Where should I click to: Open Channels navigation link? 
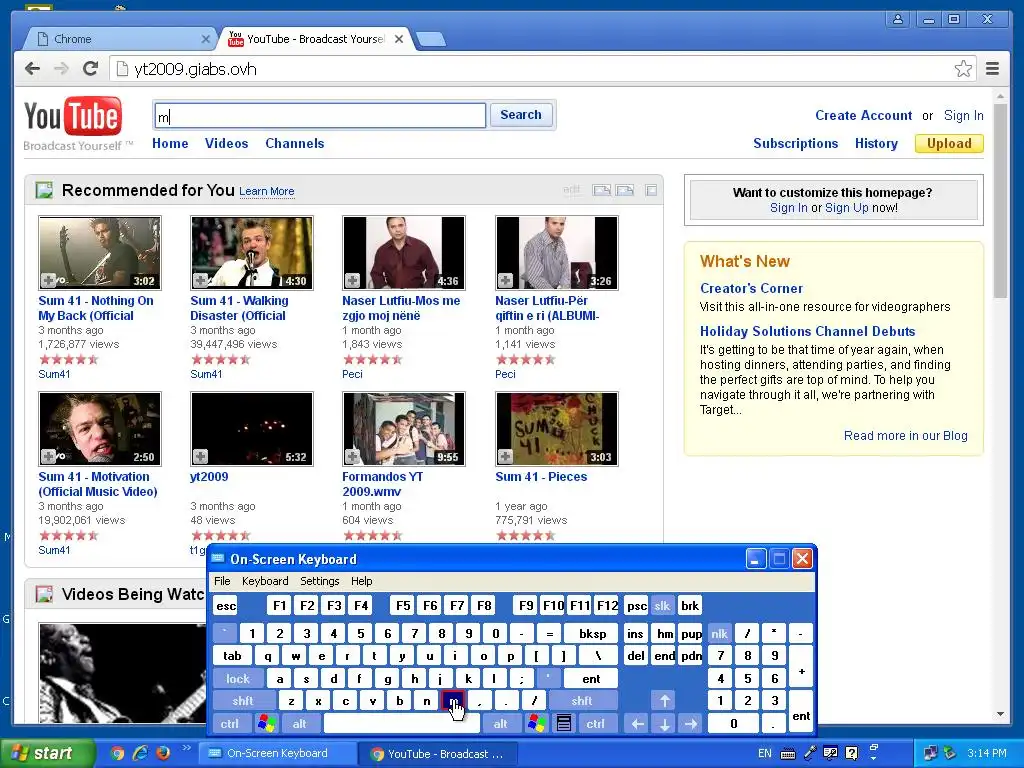tap(295, 143)
